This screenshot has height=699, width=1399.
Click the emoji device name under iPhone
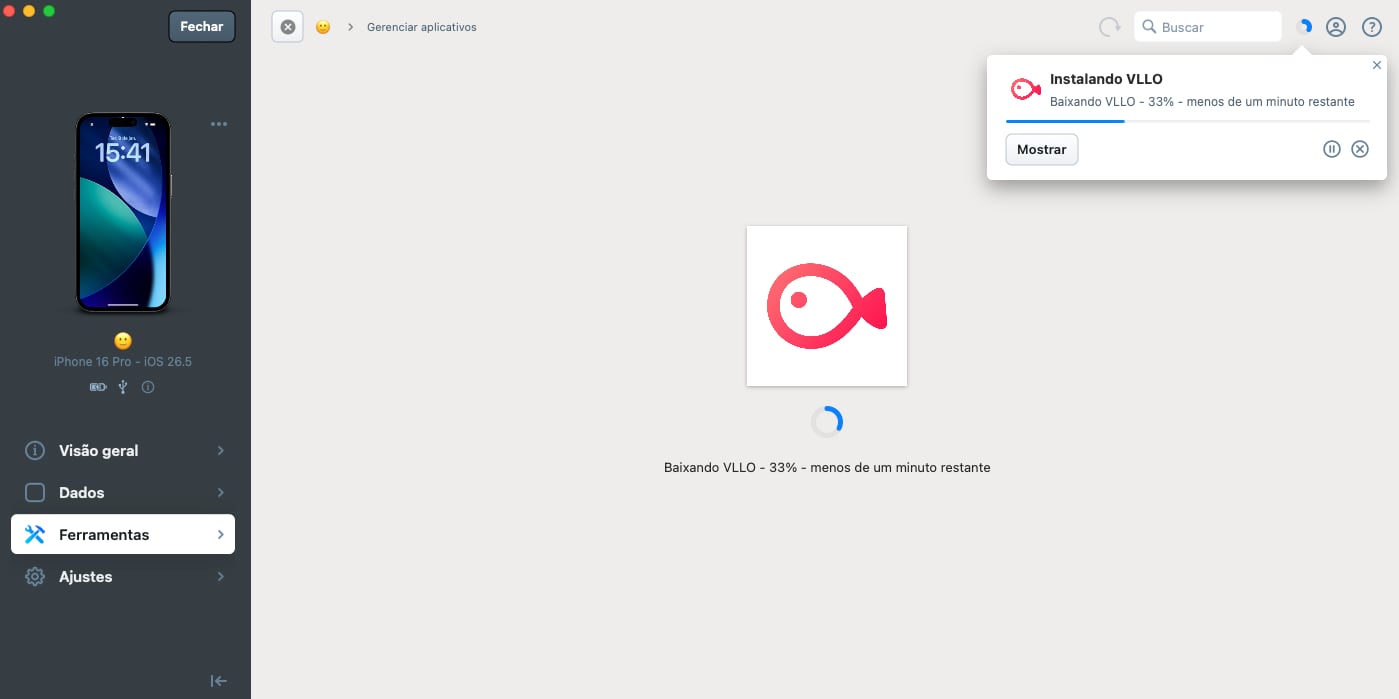(x=123, y=341)
